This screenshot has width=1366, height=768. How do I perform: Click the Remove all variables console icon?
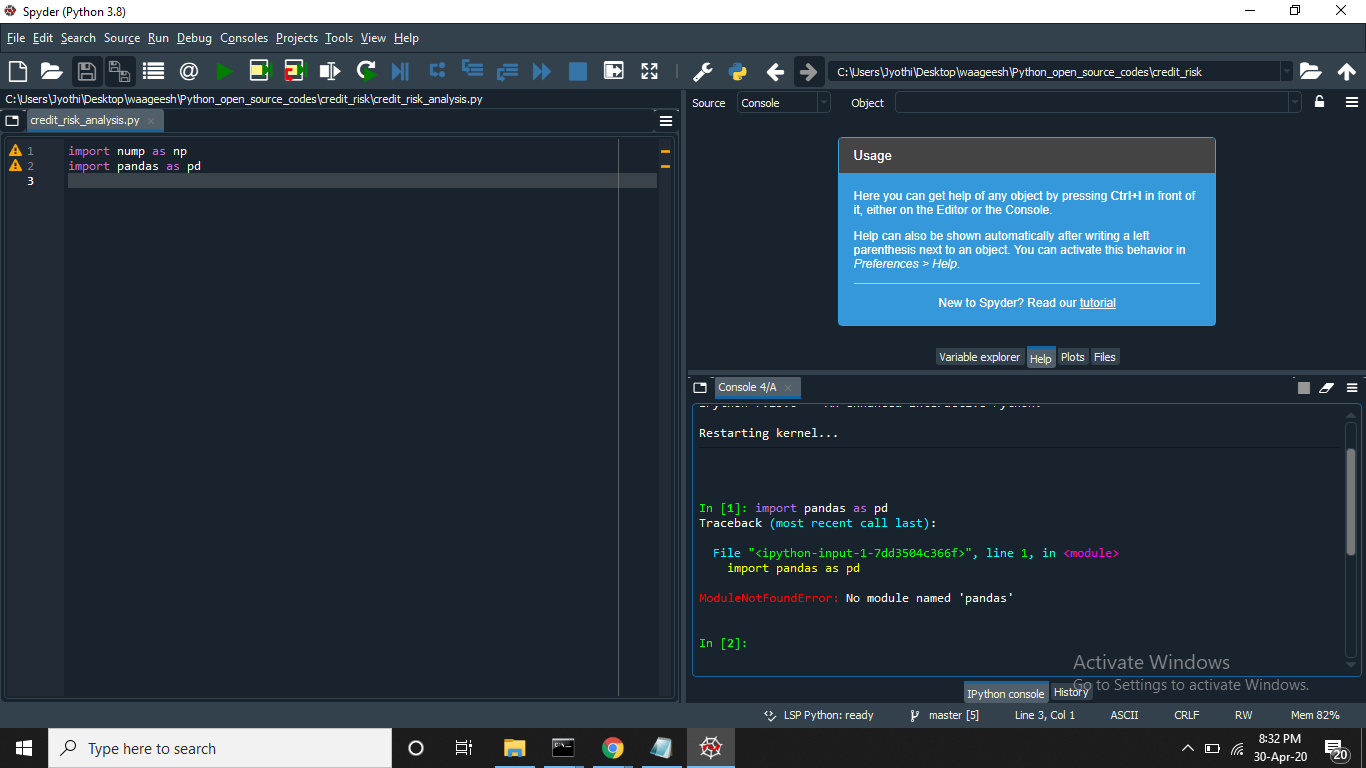coord(1326,387)
